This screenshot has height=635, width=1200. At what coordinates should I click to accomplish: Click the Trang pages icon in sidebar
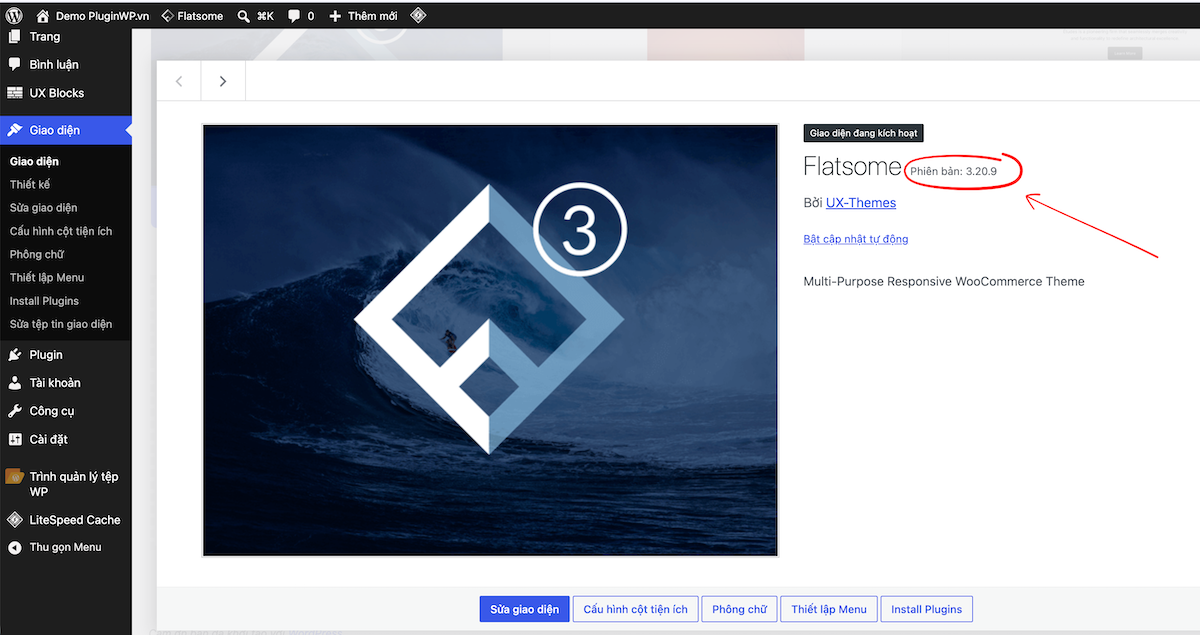click(x=14, y=36)
